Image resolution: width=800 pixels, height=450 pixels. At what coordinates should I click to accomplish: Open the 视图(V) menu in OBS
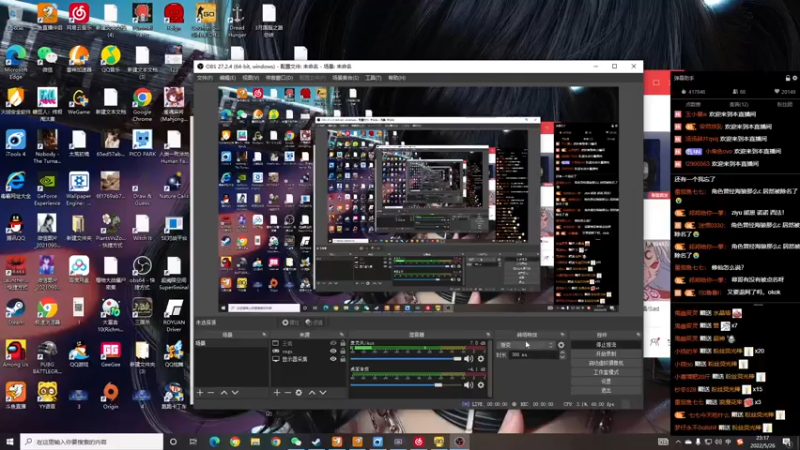pyautogui.click(x=251, y=78)
